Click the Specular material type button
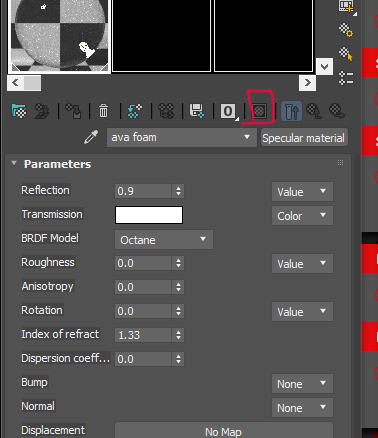Screen dimensions: 378x438 point(304,138)
